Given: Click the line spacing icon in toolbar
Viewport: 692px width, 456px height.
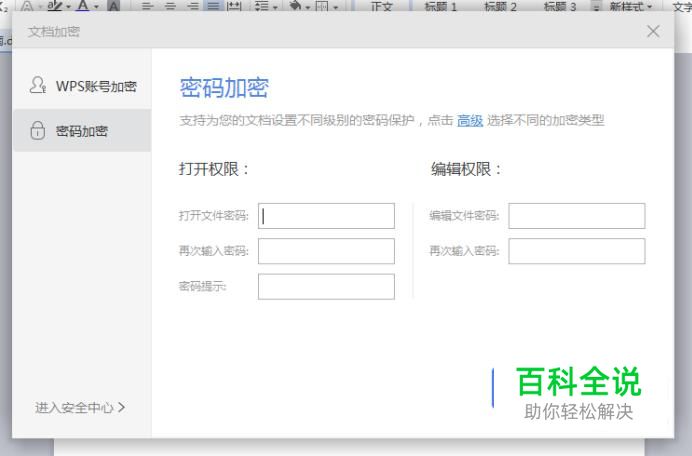Looking at the screenshot, I should coord(262,6).
